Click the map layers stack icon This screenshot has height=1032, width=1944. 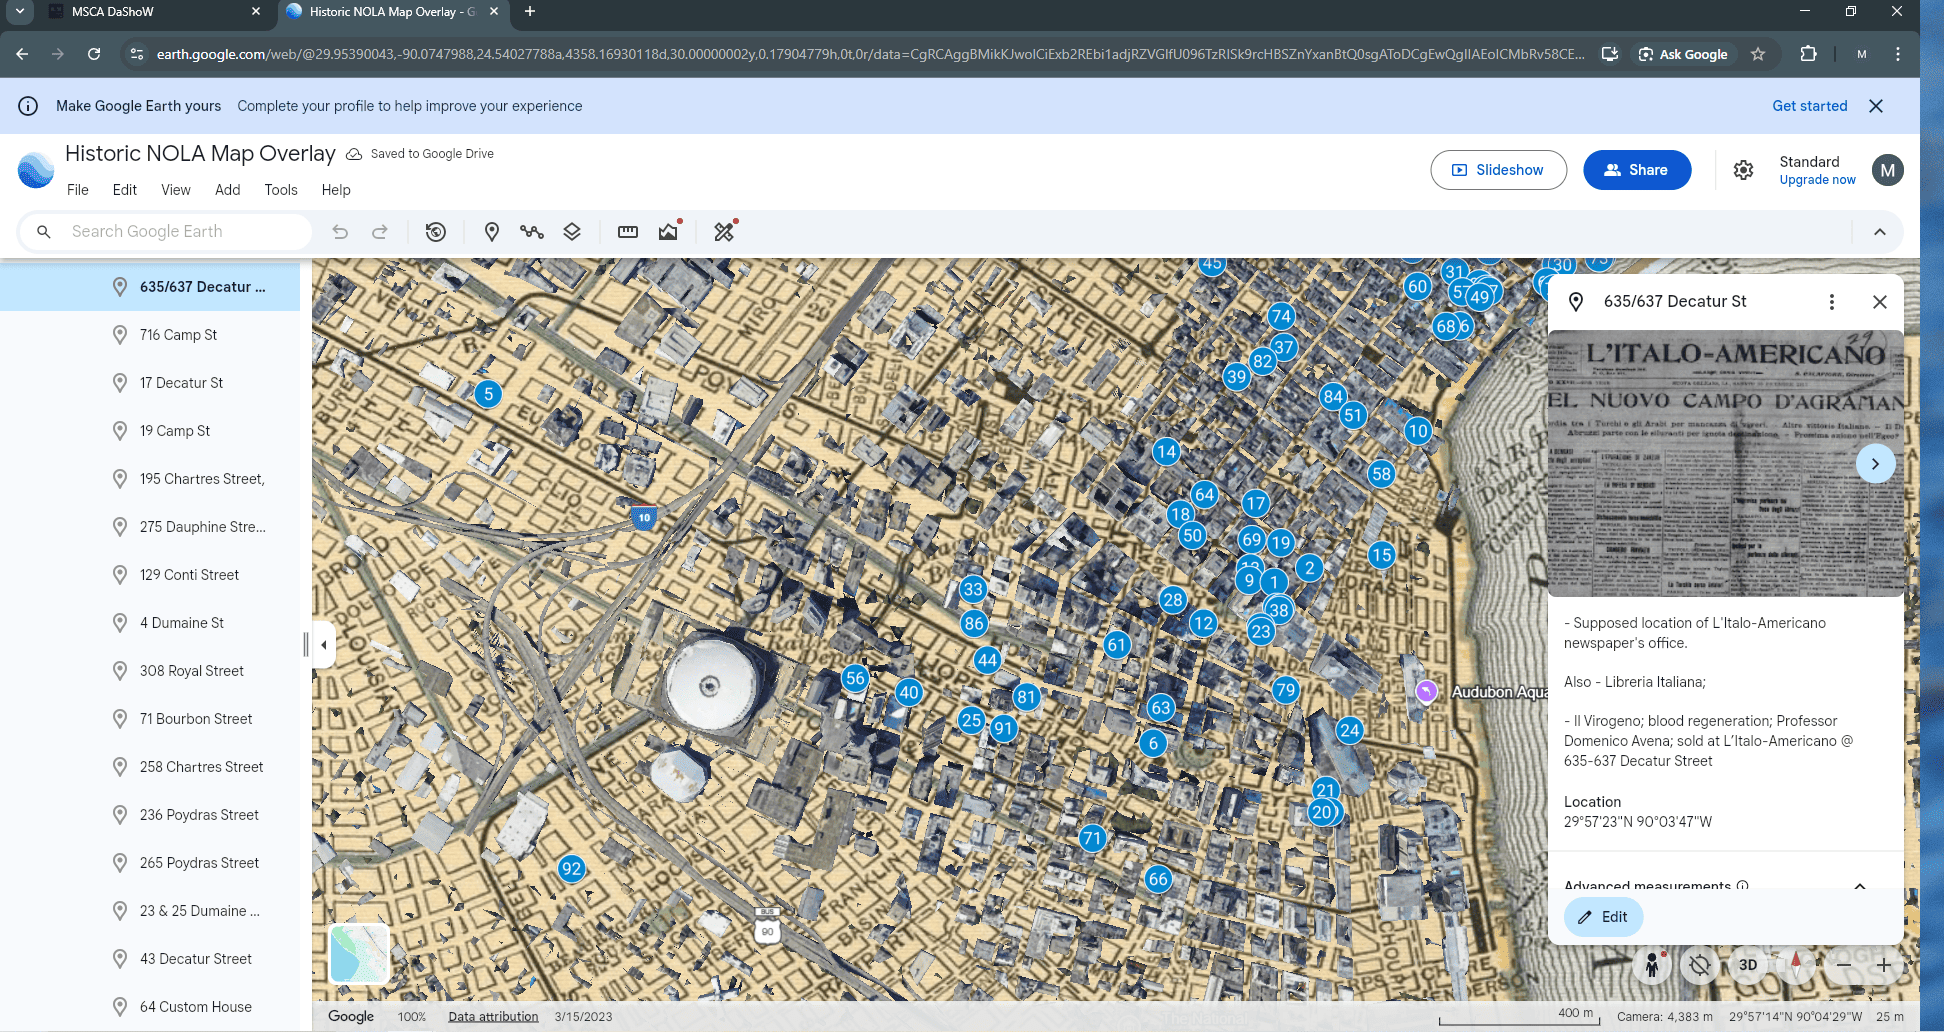pos(572,232)
